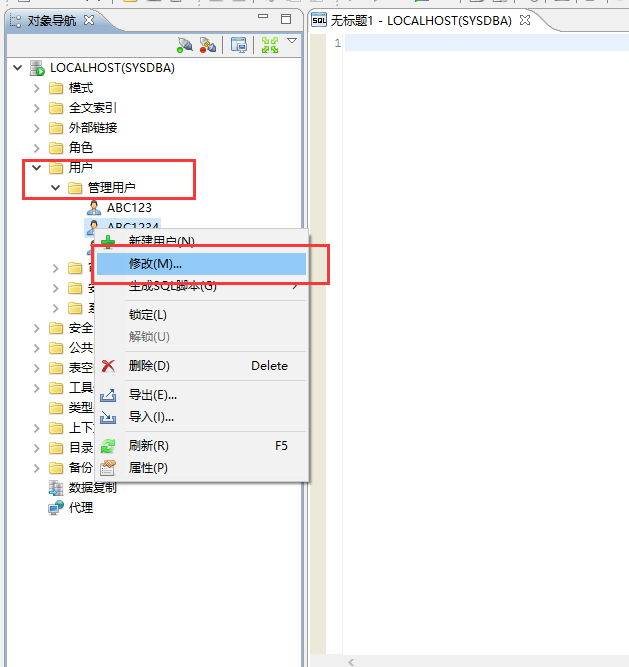Screen dimensions: 629x667
Task: Collapse the 用户 folder
Action: click(37, 168)
